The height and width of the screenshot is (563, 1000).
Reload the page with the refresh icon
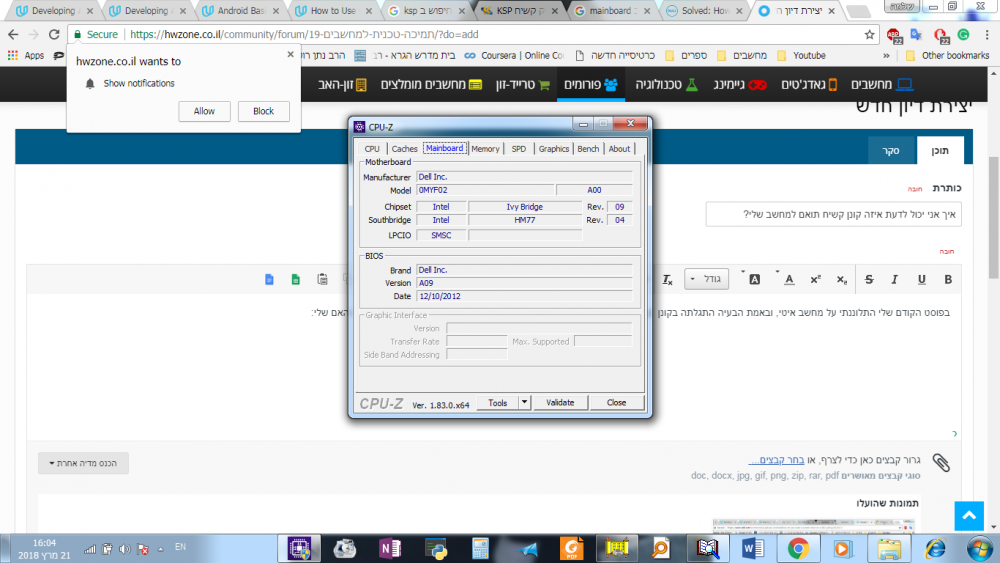(x=54, y=34)
